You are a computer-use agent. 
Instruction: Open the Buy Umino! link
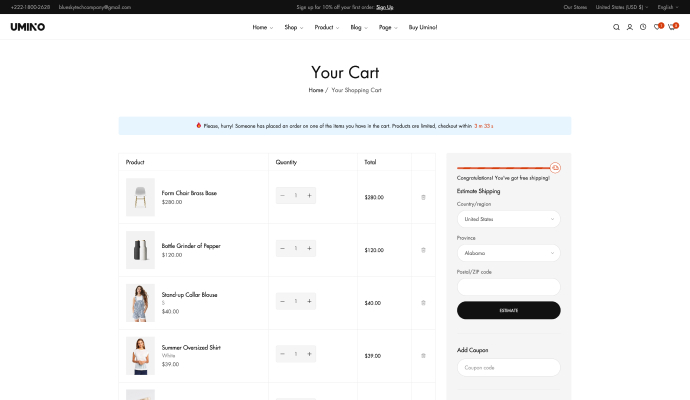[423, 27]
